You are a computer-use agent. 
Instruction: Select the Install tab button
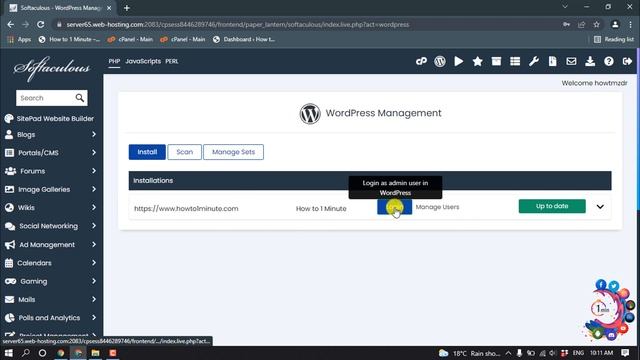[x=147, y=152]
